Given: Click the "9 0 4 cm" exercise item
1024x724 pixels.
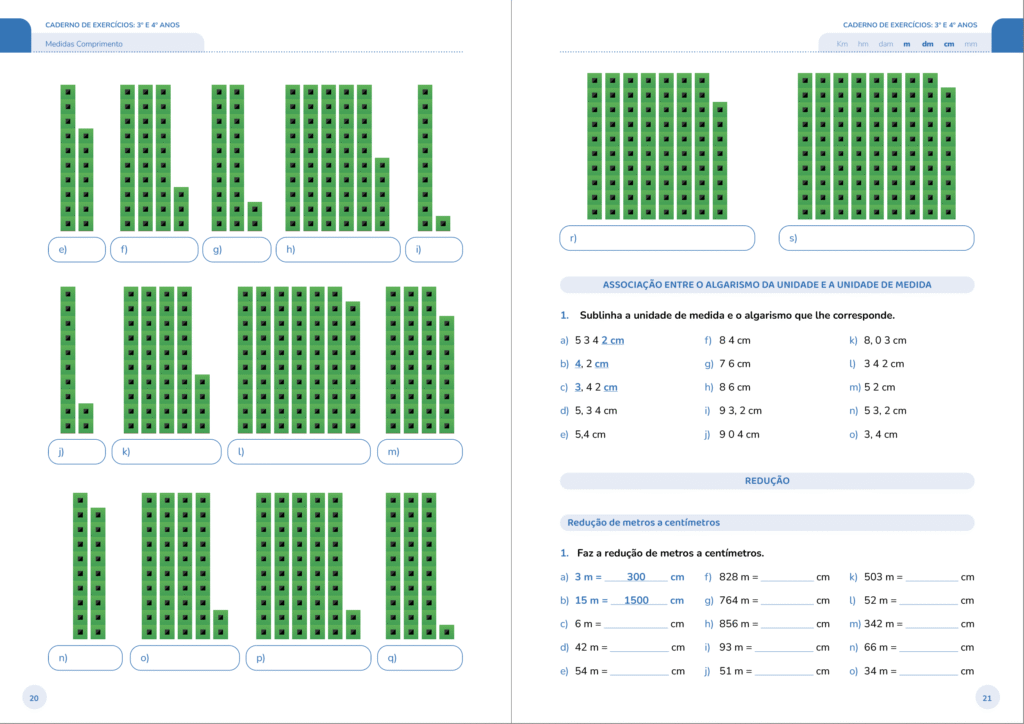Looking at the screenshot, I should pyautogui.click(x=739, y=435).
